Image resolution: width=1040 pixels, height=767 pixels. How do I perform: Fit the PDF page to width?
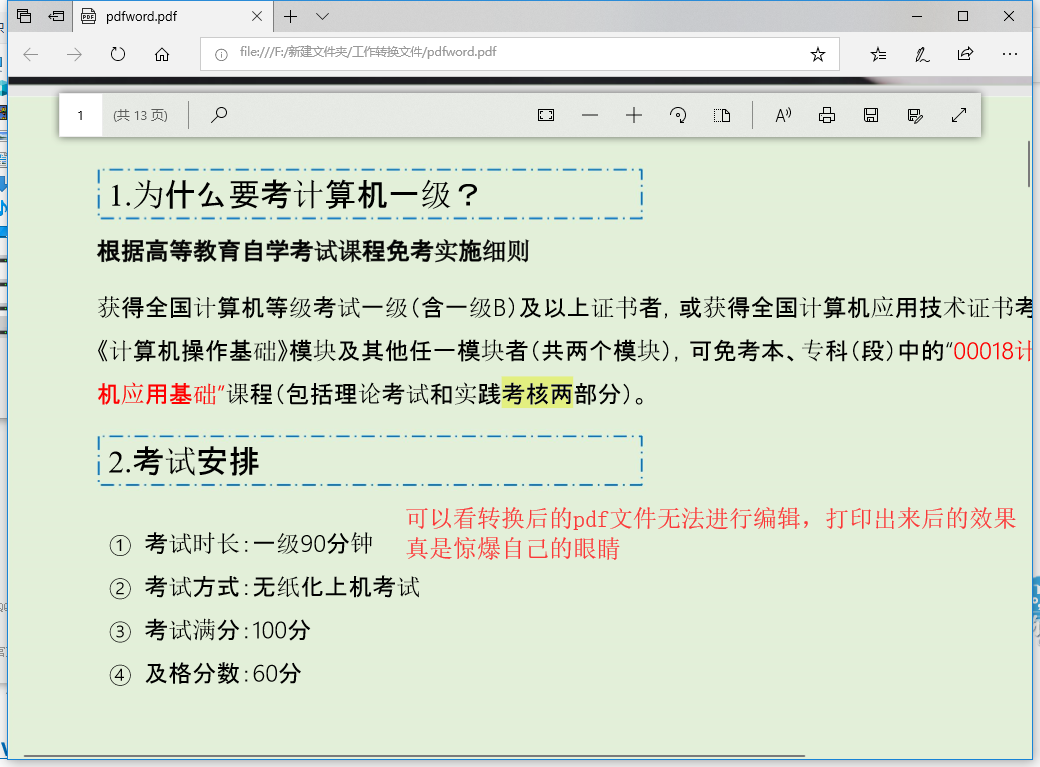tap(546, 115)
